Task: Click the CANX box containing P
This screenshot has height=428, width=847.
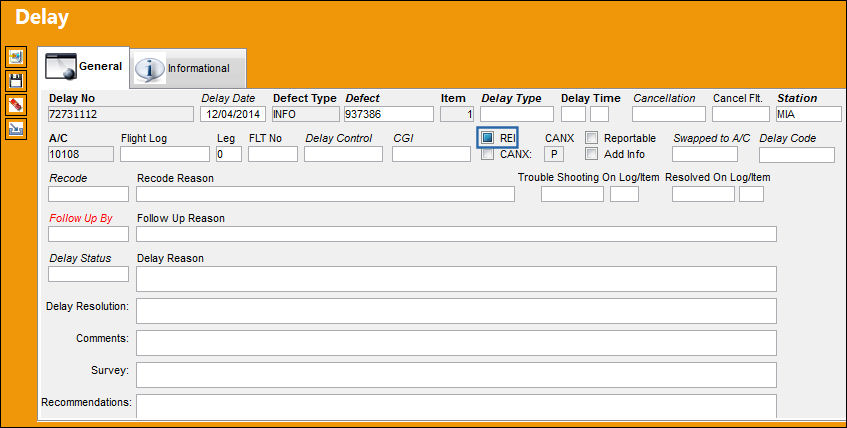Action: point(554,154)
